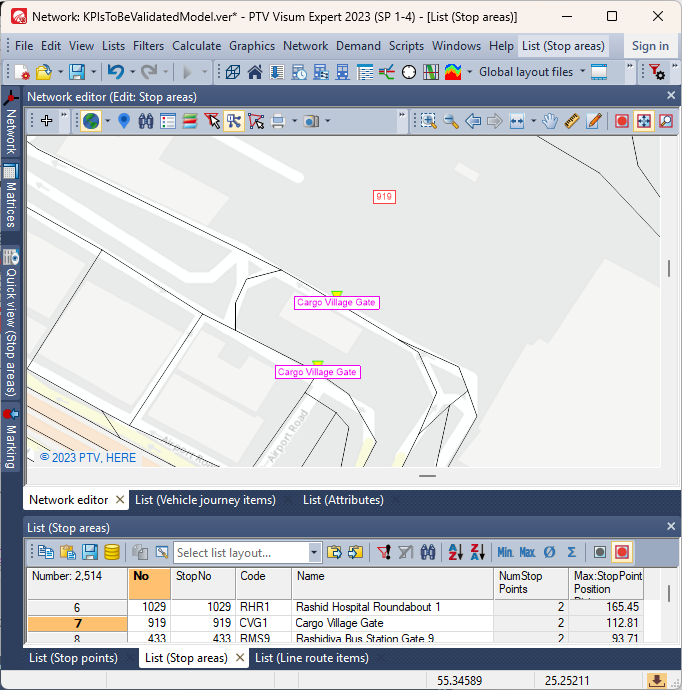Click the Sign in button

coord(650,46)
